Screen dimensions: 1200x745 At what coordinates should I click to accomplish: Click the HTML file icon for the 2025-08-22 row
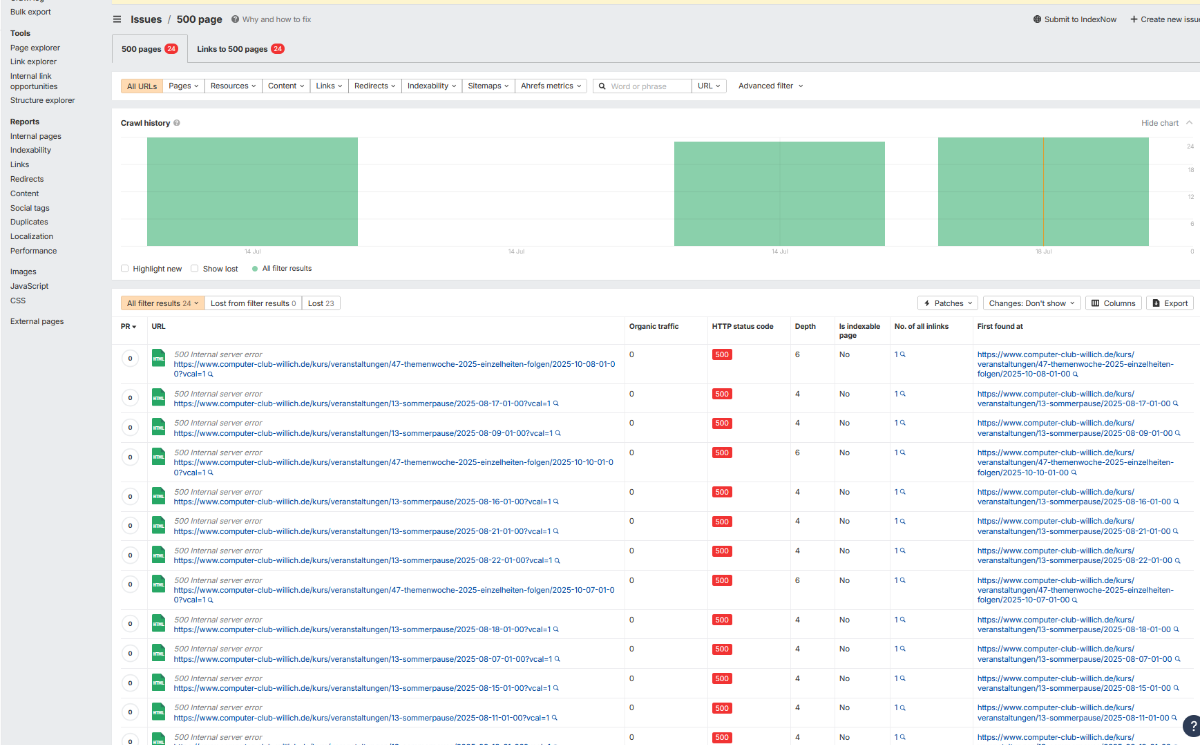pyautogui.click(x=157, y=555)
